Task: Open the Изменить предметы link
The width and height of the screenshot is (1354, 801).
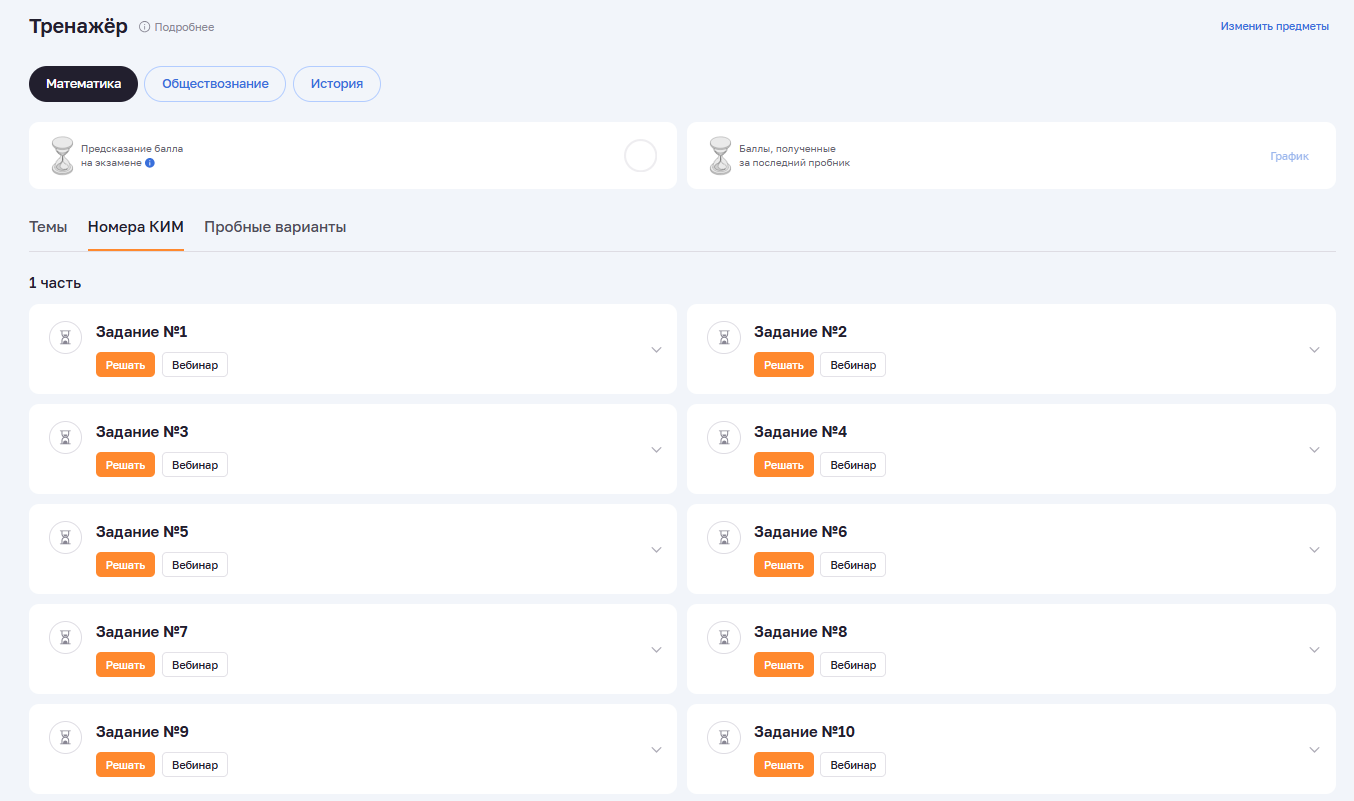Action: point(1274,27)
